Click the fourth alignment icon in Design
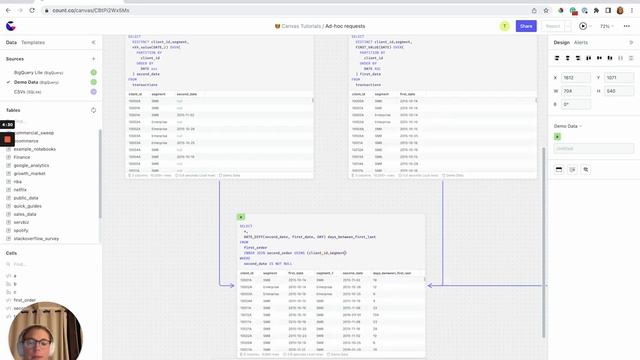Image resolution: width=640 pixels, height=360 pixels. point(589,58)
